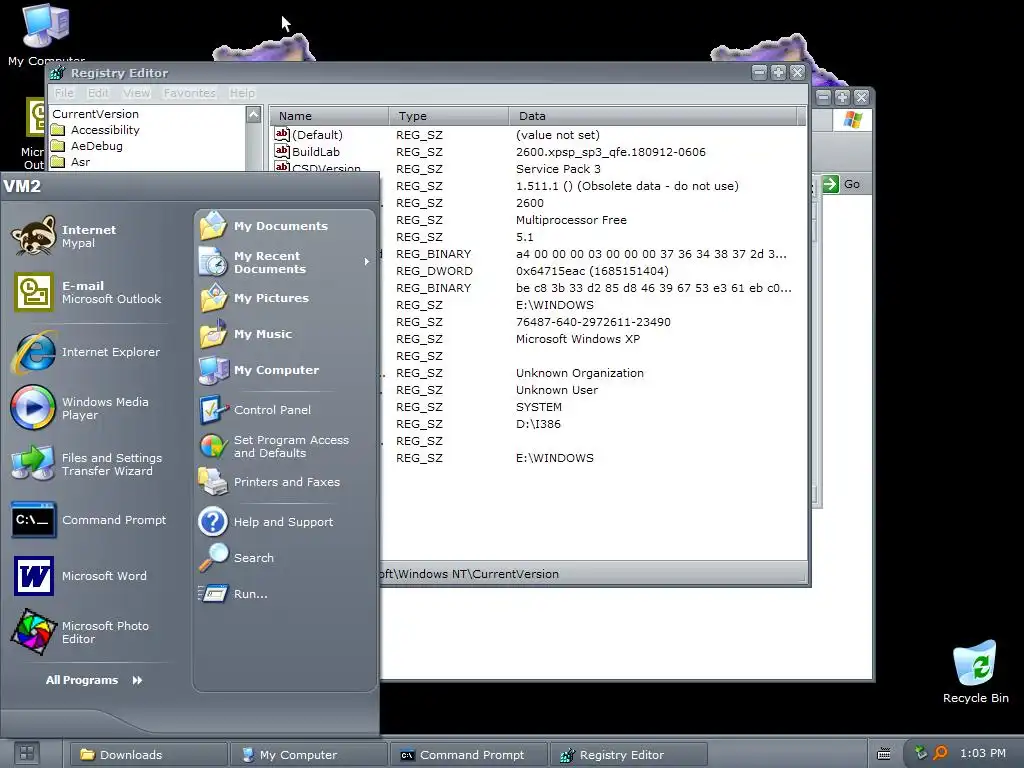Open Edit menu in Registry Editor
Image resolution: width=1024 pixels, height=768 pixels.
coord(98,93)
